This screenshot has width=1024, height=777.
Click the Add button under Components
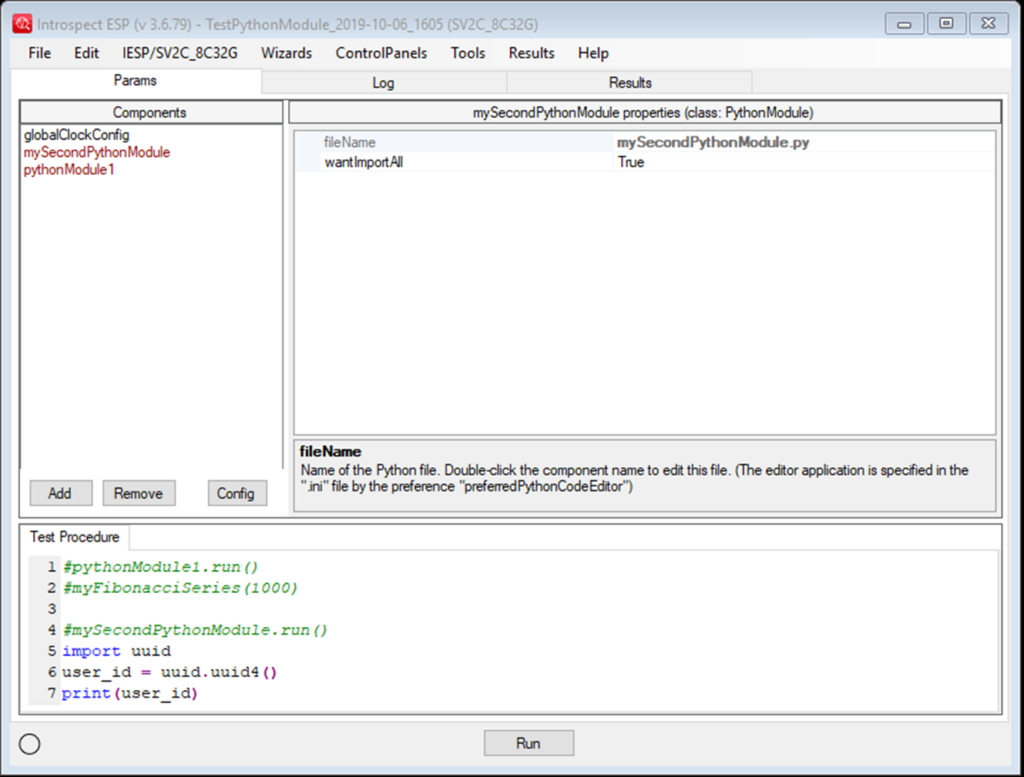pyautogui.click(x=61, y=493)
